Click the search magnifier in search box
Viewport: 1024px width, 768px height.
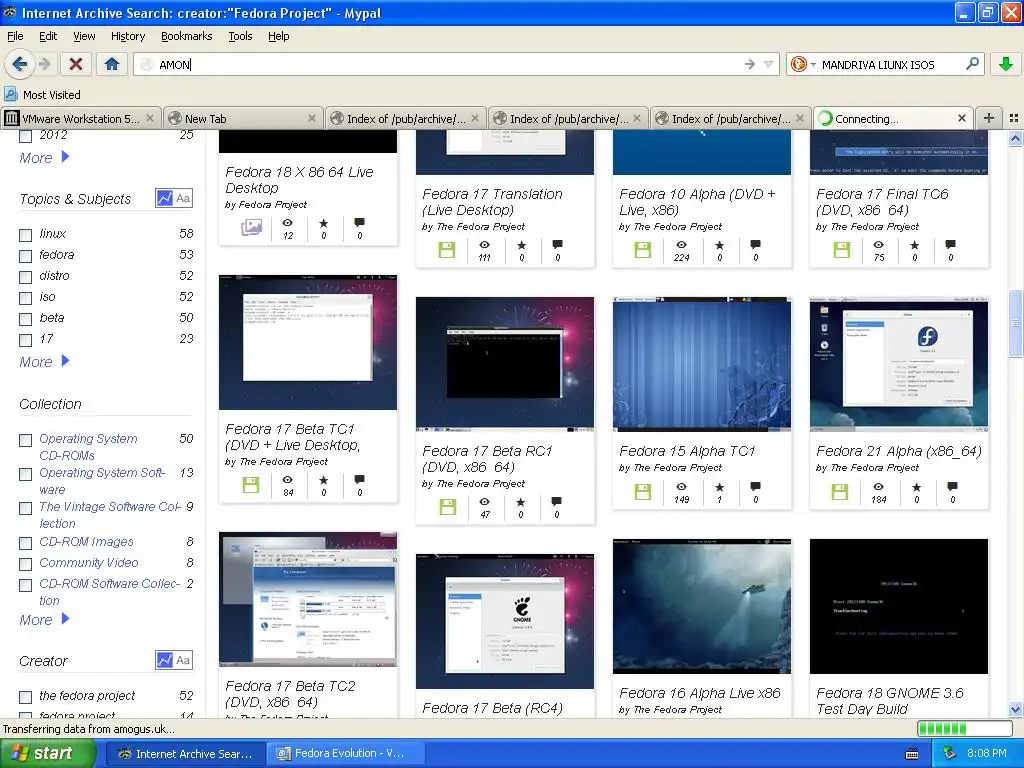(x=972, y=64)
